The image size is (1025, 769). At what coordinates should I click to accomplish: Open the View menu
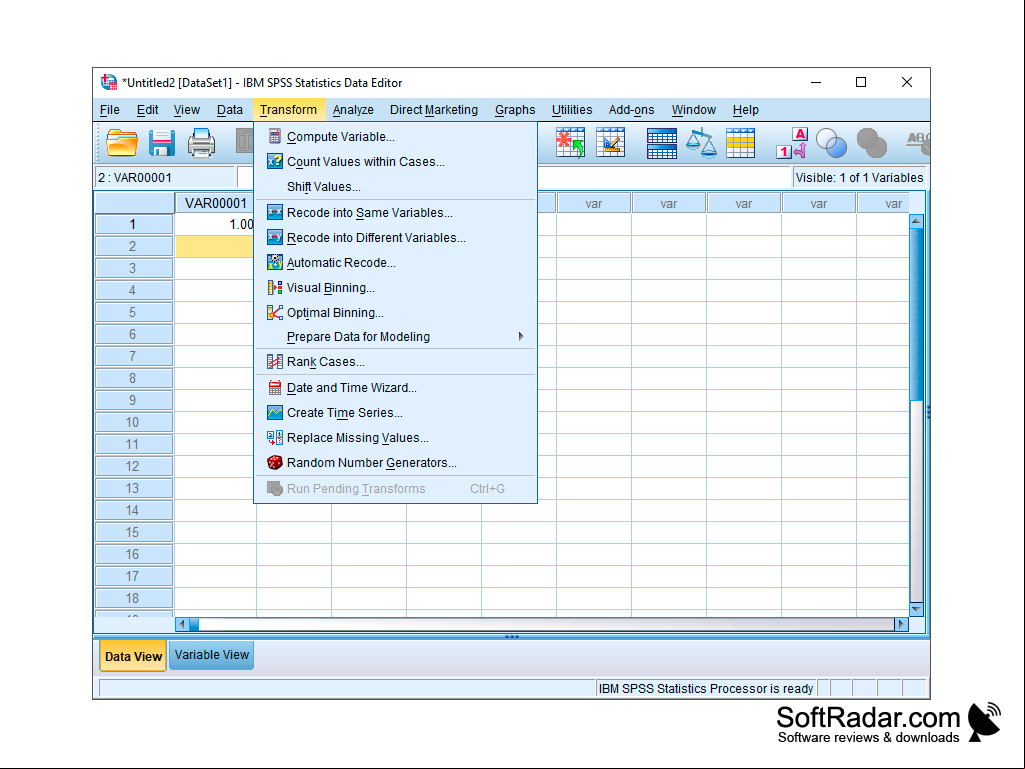click(x=186, y=110)
